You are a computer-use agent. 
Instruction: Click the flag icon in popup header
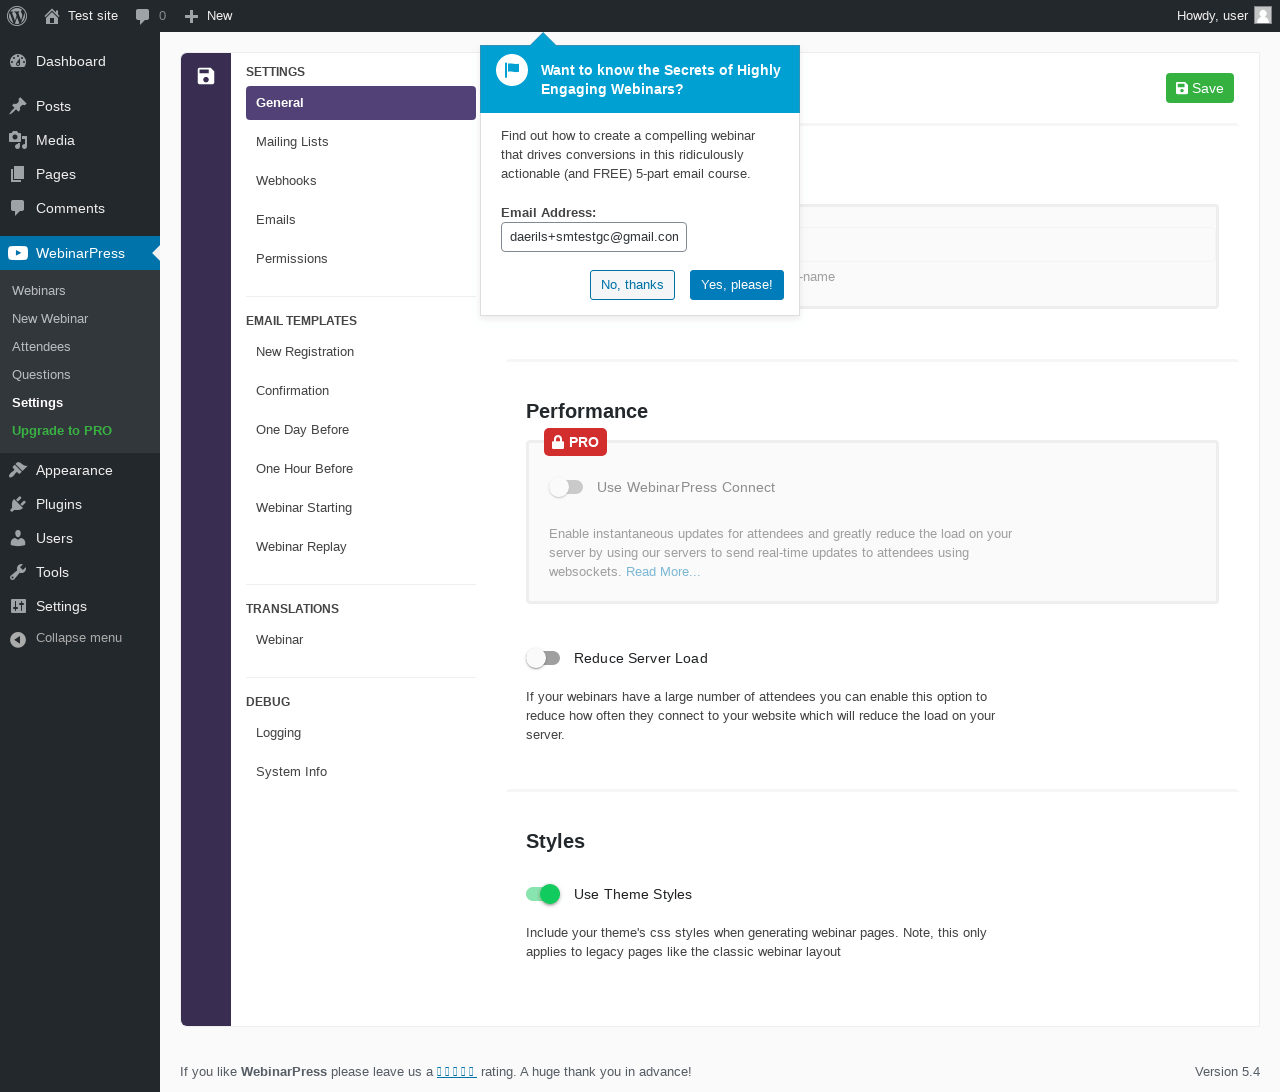coord(512,70)
